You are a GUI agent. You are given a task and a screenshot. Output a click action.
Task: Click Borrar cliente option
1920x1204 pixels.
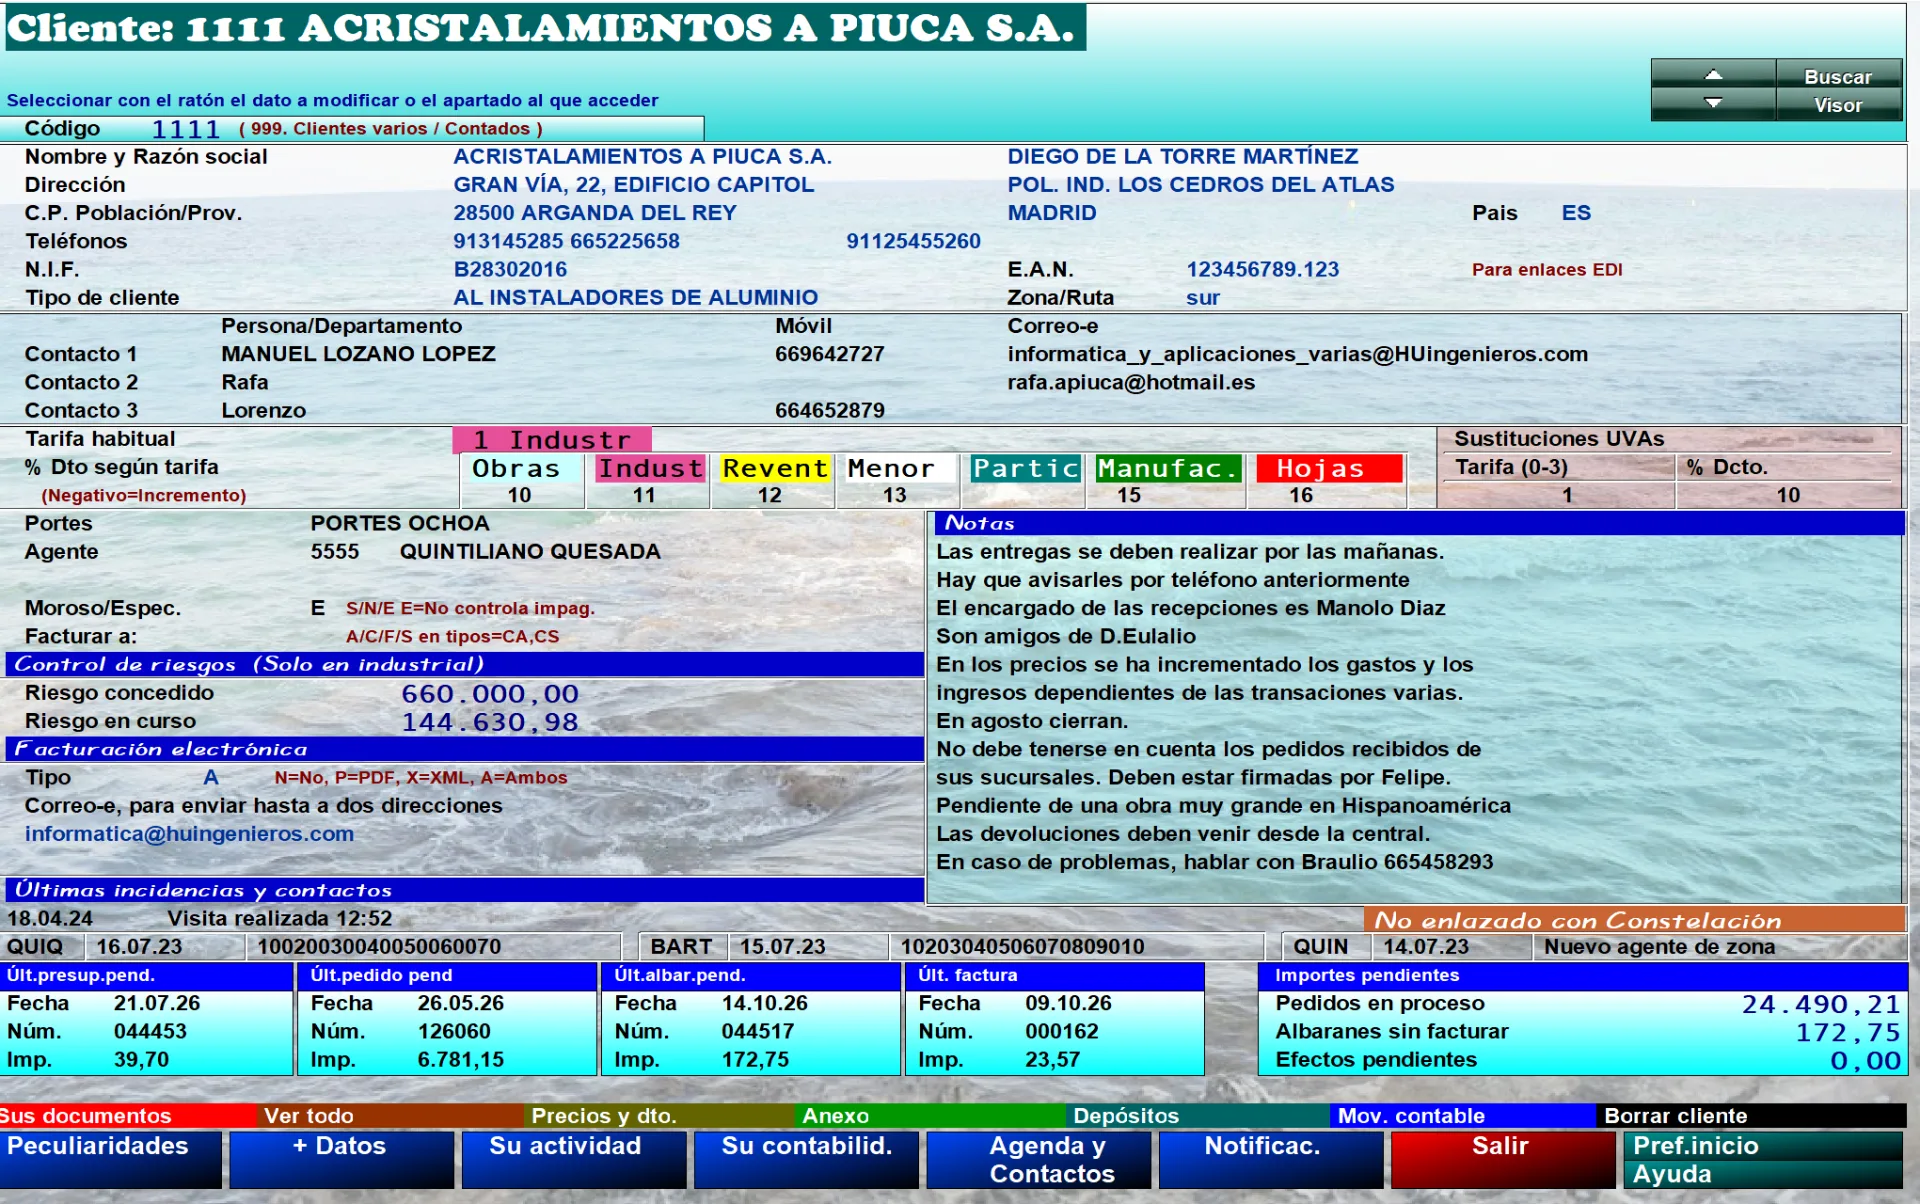click(x=1752, y=1115)
